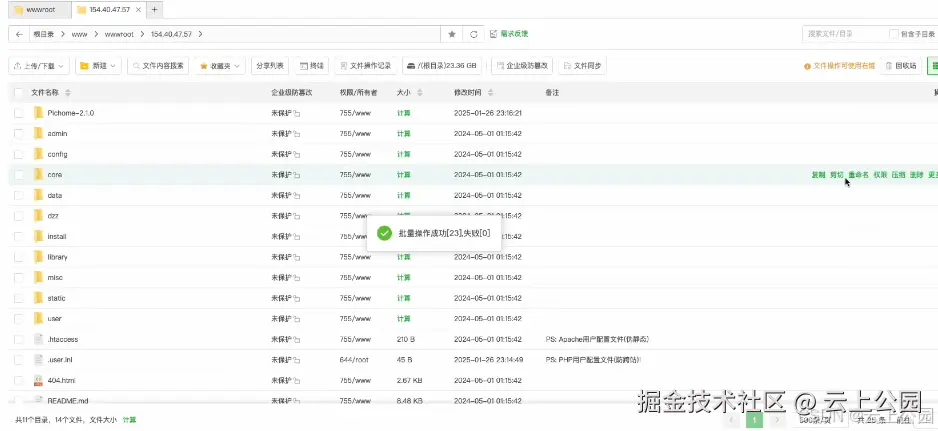Enable include subdirectories (包含子目录) checkbox
This screenshot has width=938, height=431.
click(894, 34)
